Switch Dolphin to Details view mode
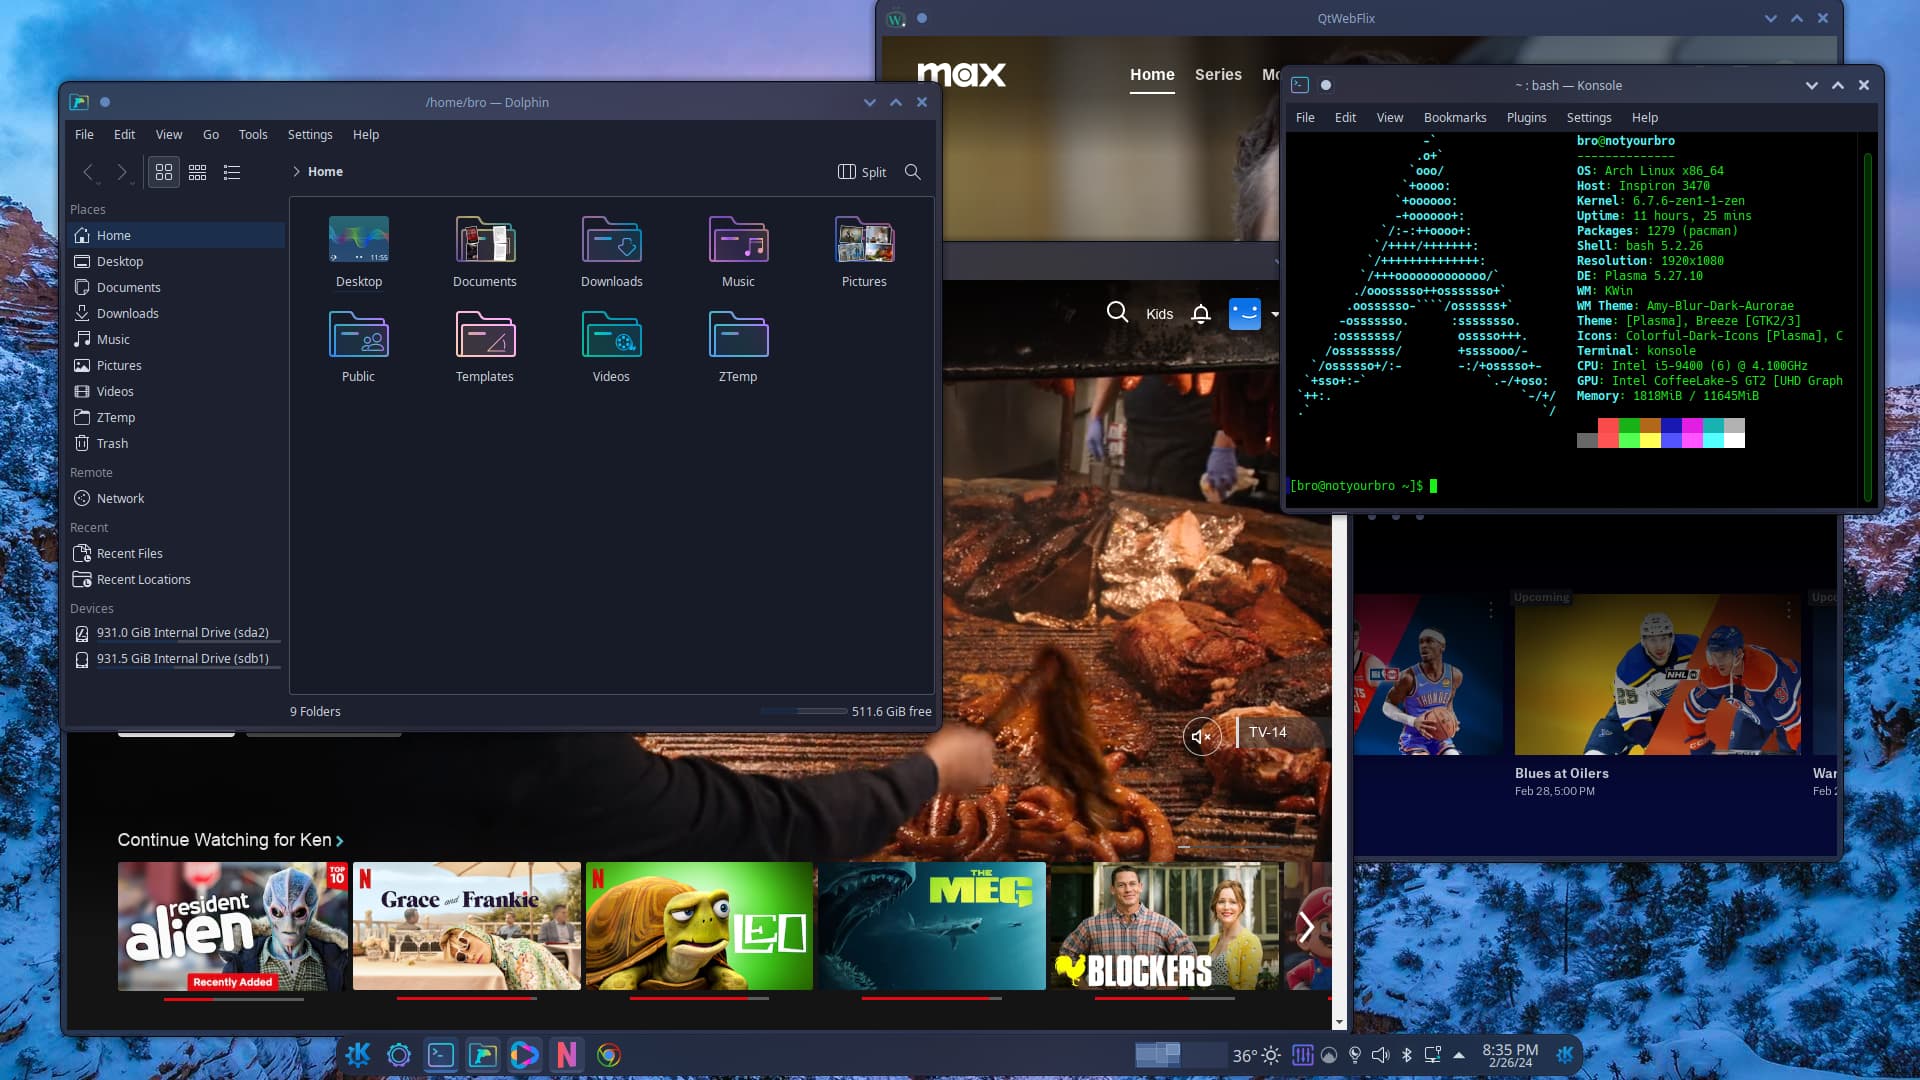The width and height of the screenshot is (1920, 1080). coord(232,172)
